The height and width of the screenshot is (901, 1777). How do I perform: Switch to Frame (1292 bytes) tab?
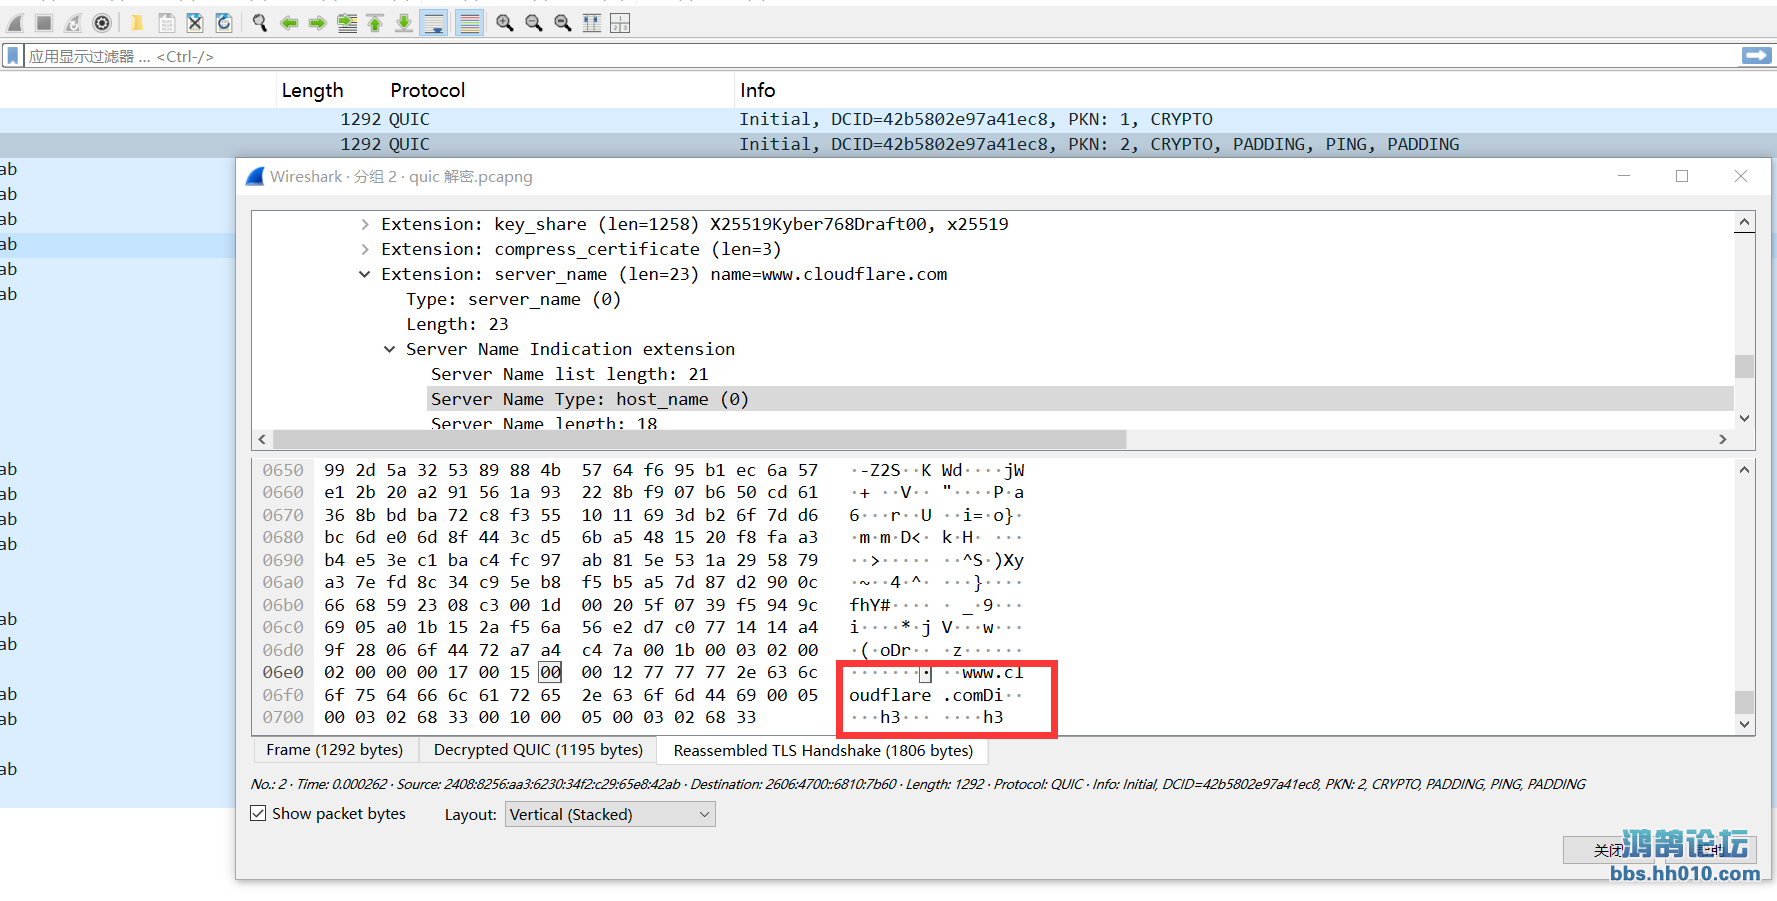pyautogui.click(x=335, y=750)
